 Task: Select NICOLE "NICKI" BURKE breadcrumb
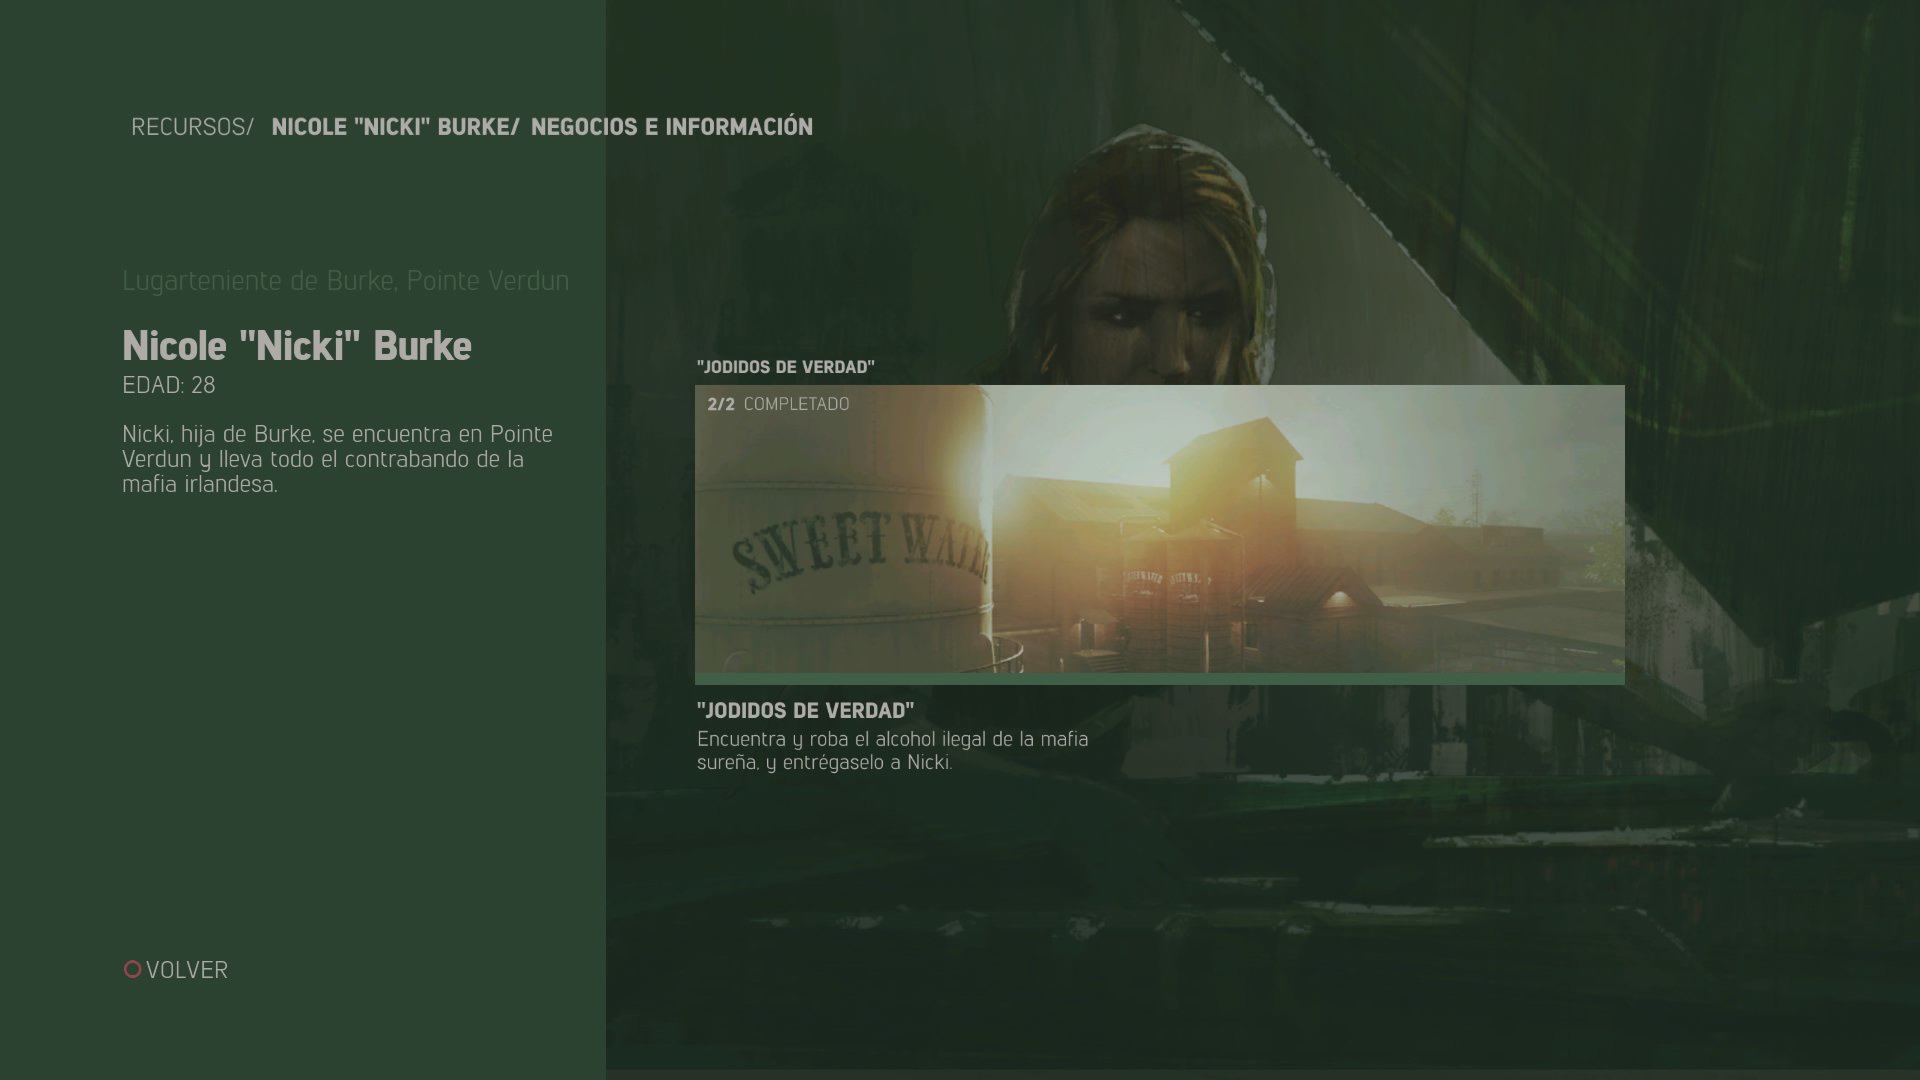pyautogui.click(x=394, y=127)
